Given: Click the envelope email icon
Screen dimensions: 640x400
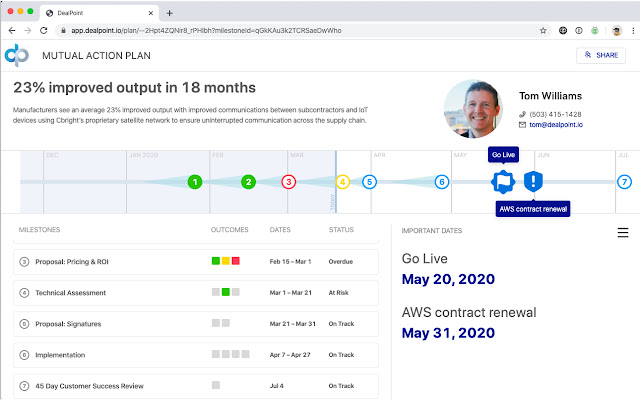Looking at the screenshot, I should click(x=522, y=124).
